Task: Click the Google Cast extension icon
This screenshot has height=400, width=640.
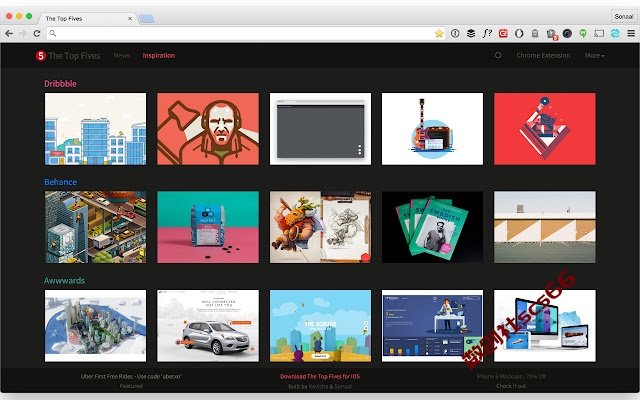Action: pyautogui.click(x=599, y=33)
